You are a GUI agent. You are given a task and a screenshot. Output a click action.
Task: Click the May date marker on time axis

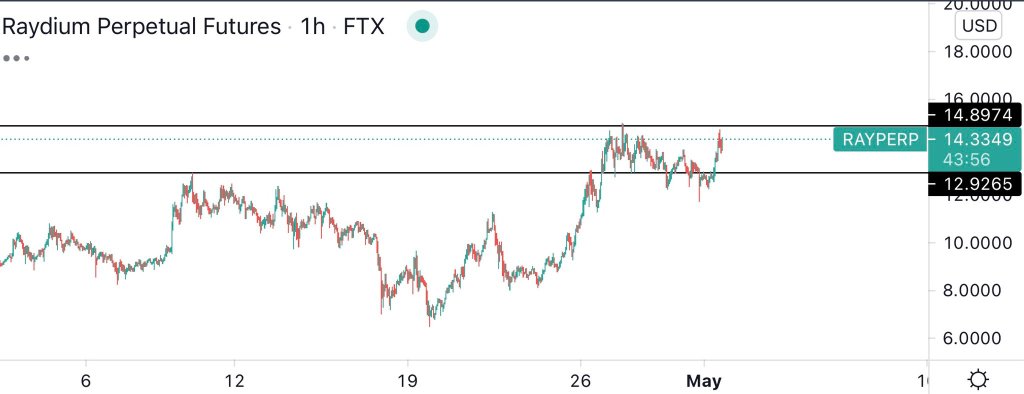coord(703,380)
